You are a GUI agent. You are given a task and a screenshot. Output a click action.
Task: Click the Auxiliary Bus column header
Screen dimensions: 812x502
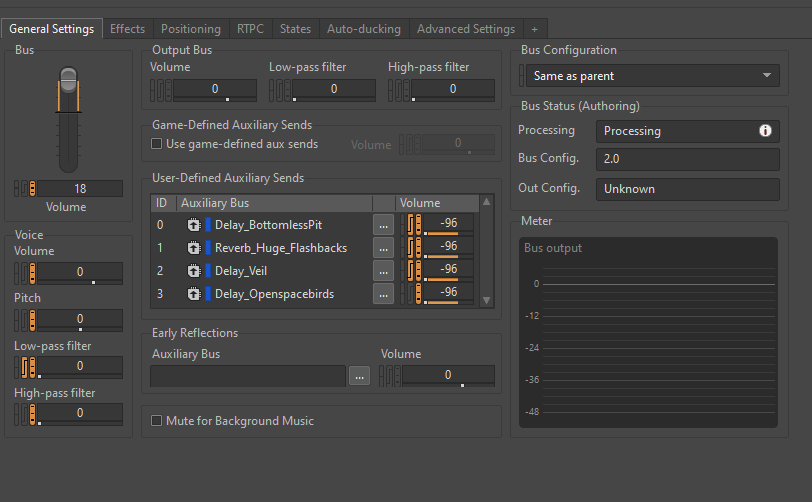click(274, 203)
